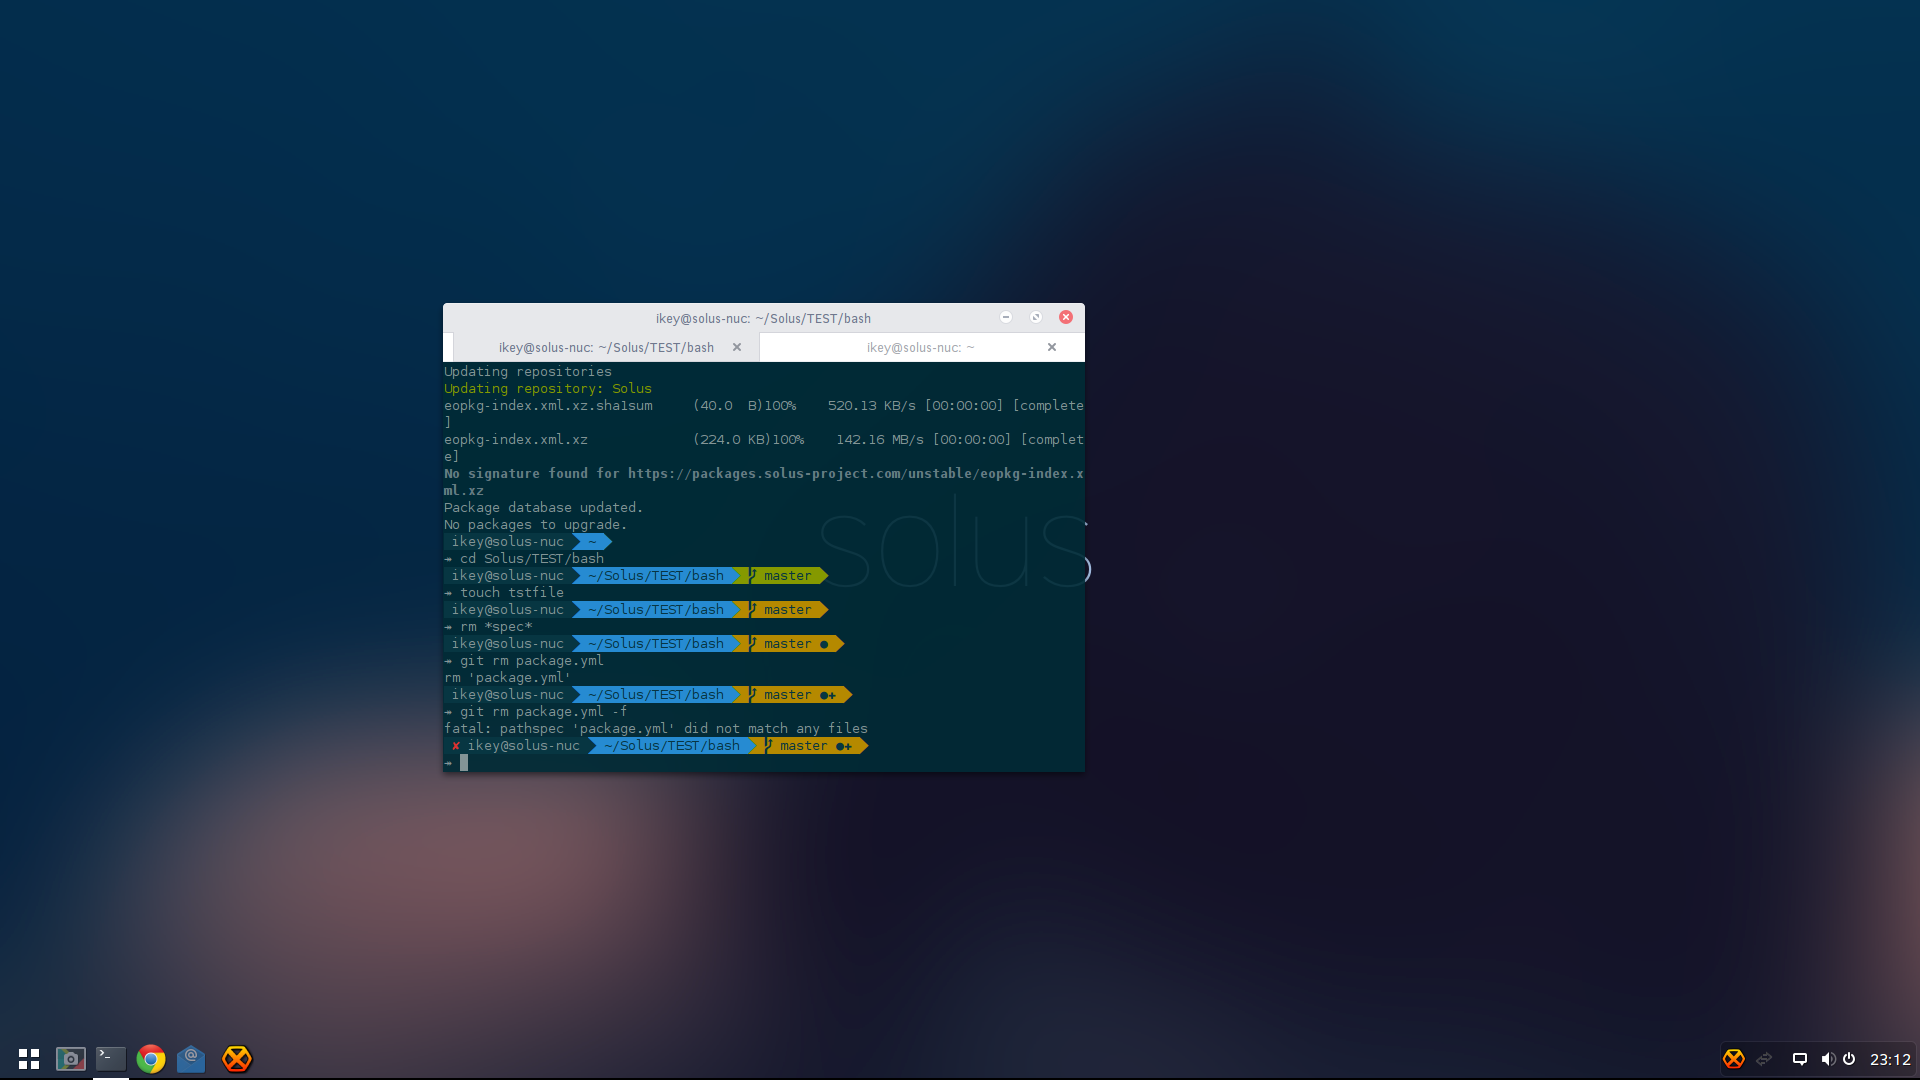Click the terminal title bar text
This screenshot has height=1080, width=1920.
pos(763,319)
